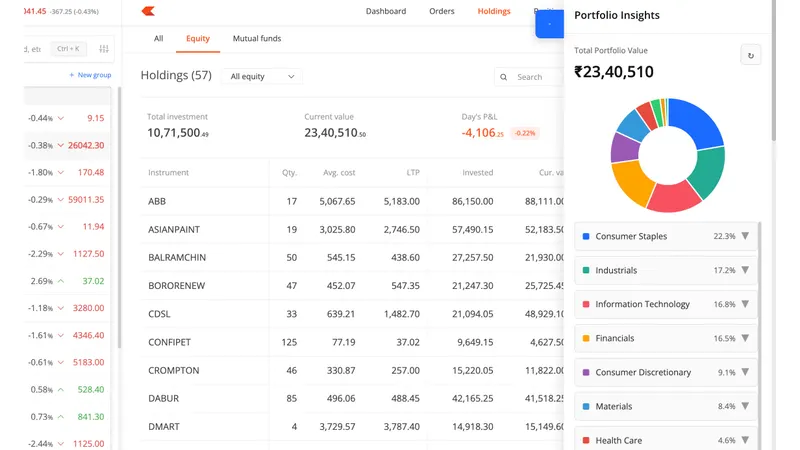Click the 59011.35 watchlist price

click(x=86, y=199)
